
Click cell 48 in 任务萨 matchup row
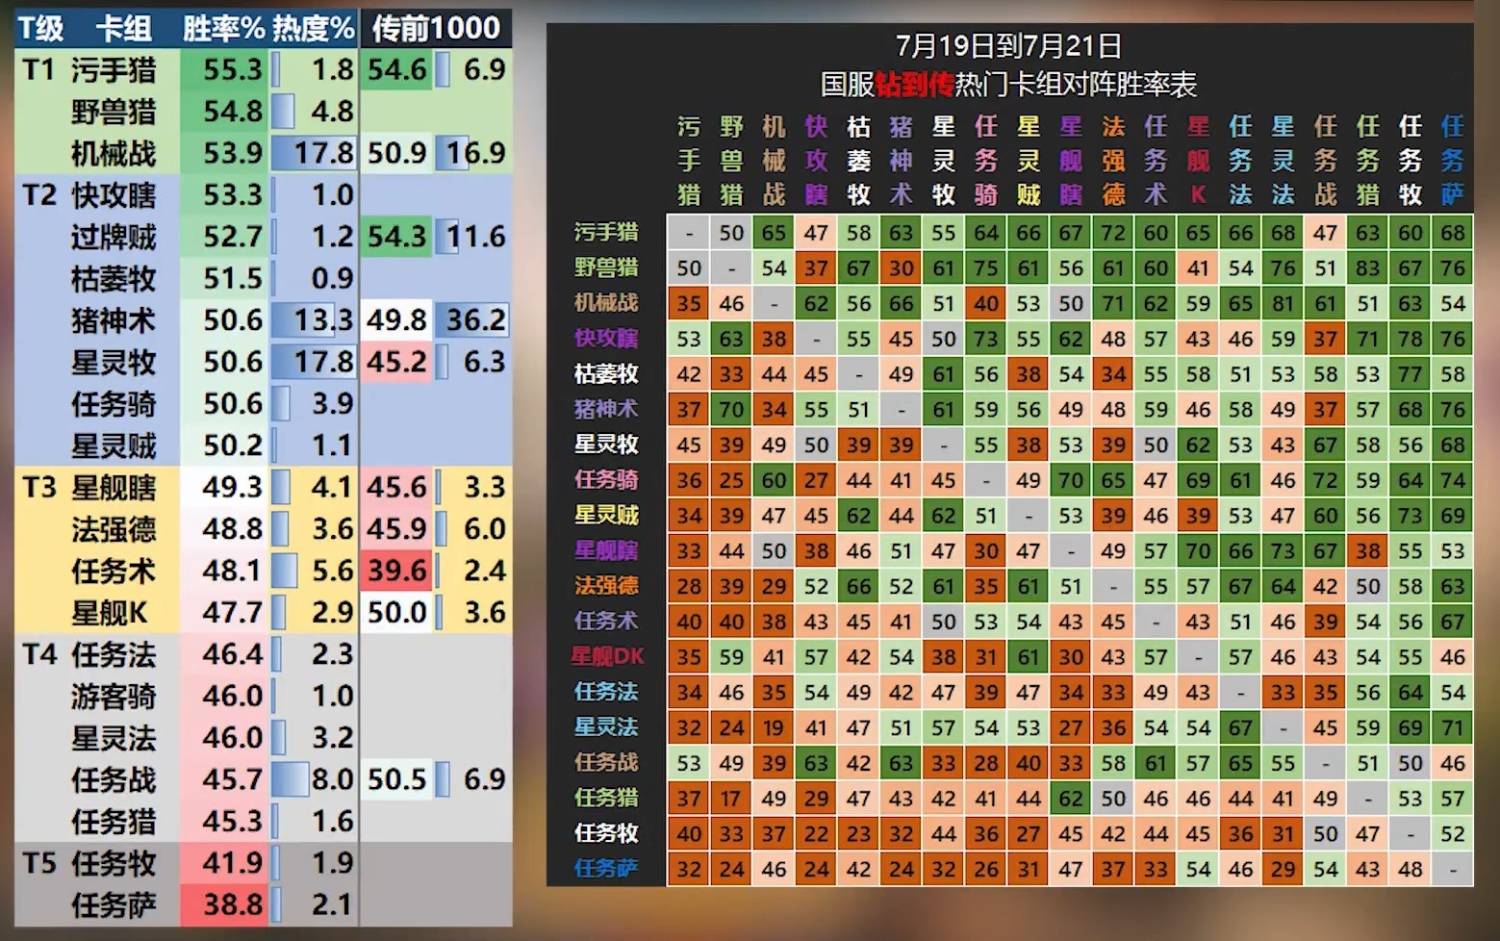(x=1410, y=868)
